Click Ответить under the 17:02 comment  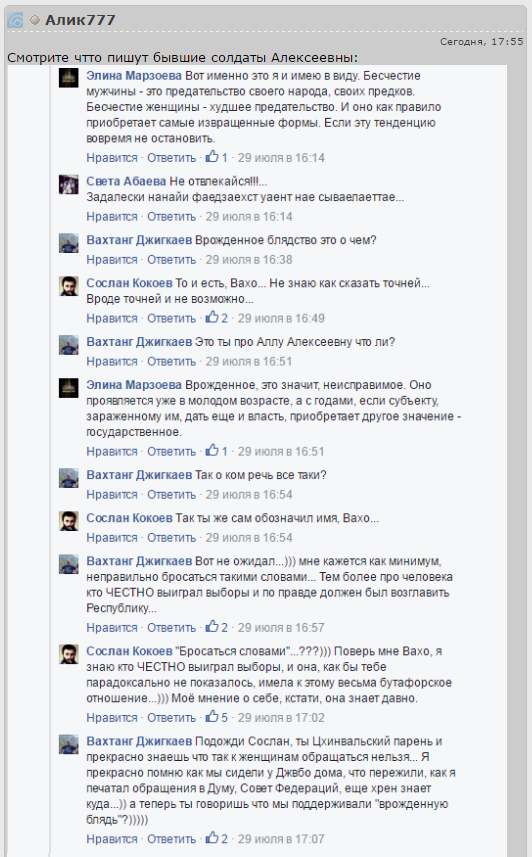point(171,718)
